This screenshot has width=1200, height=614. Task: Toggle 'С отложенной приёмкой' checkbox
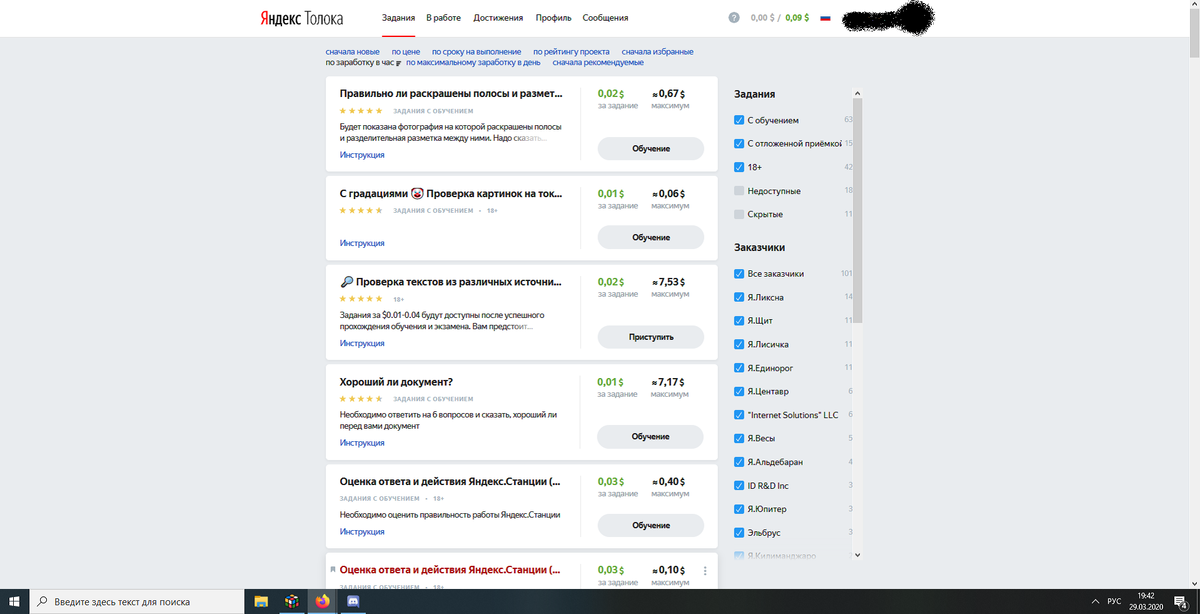pyautogui.click(x=739, y=144)
